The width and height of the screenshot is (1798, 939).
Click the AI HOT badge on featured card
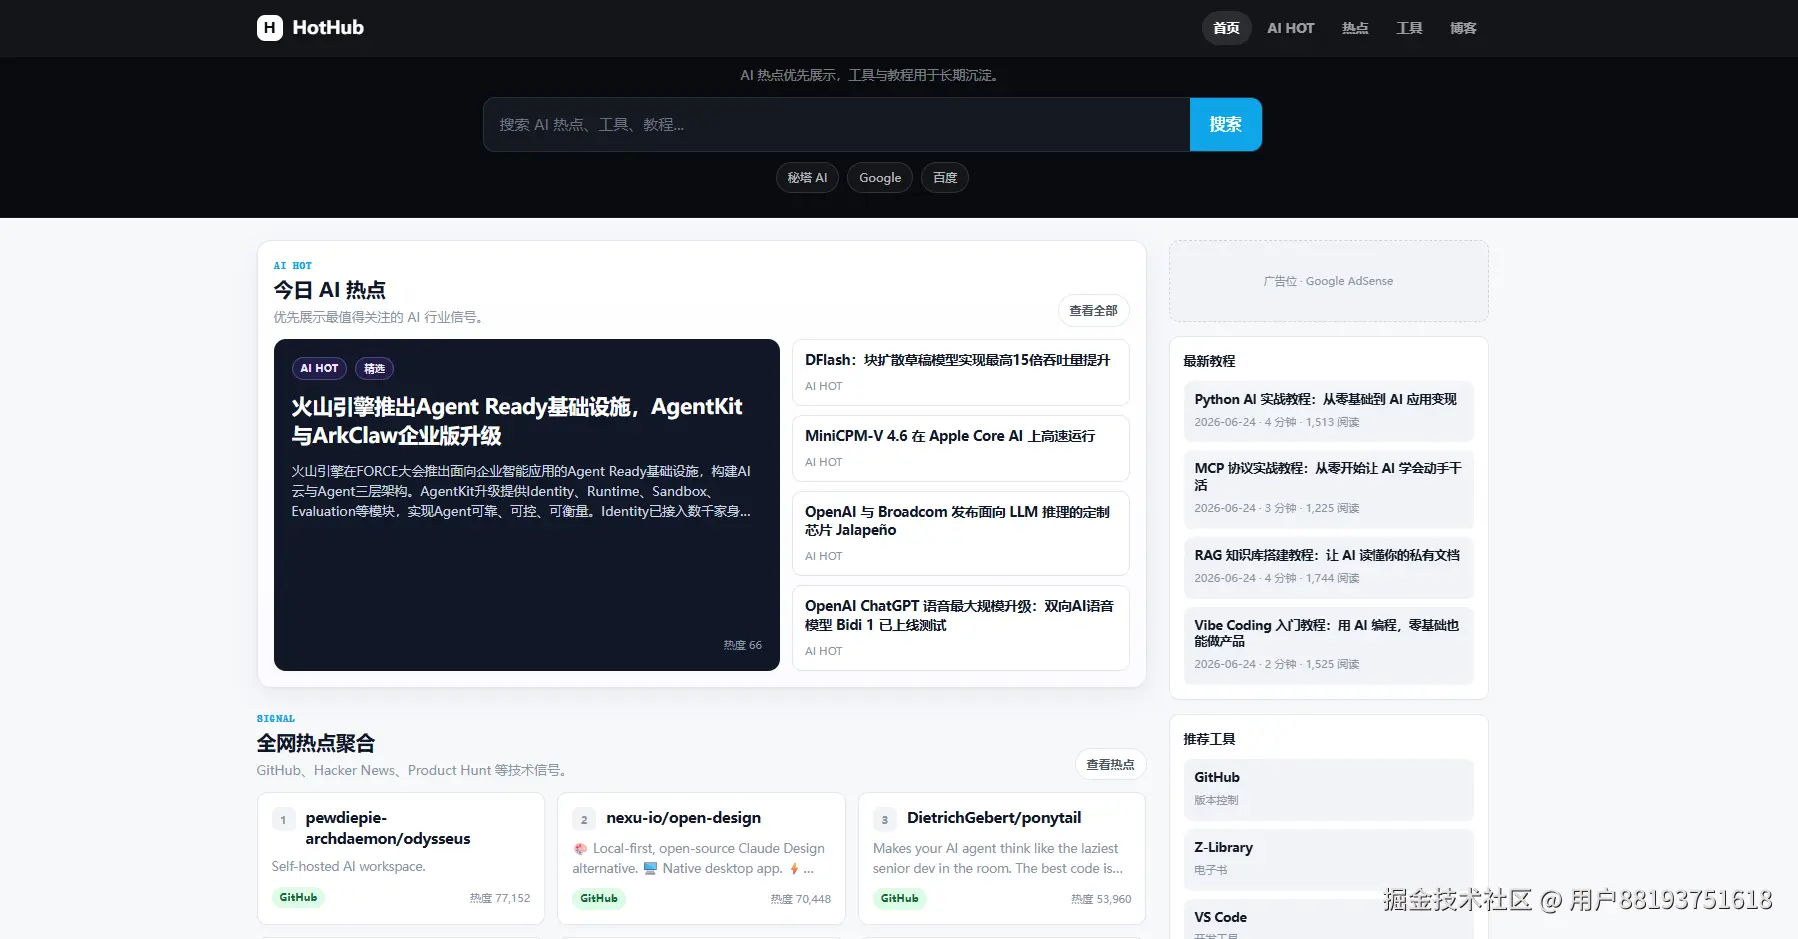click(x=319, y=369)
